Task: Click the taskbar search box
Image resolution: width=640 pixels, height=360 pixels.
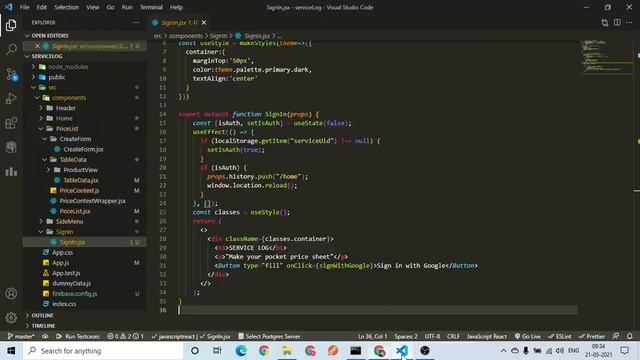Action: 103,351
